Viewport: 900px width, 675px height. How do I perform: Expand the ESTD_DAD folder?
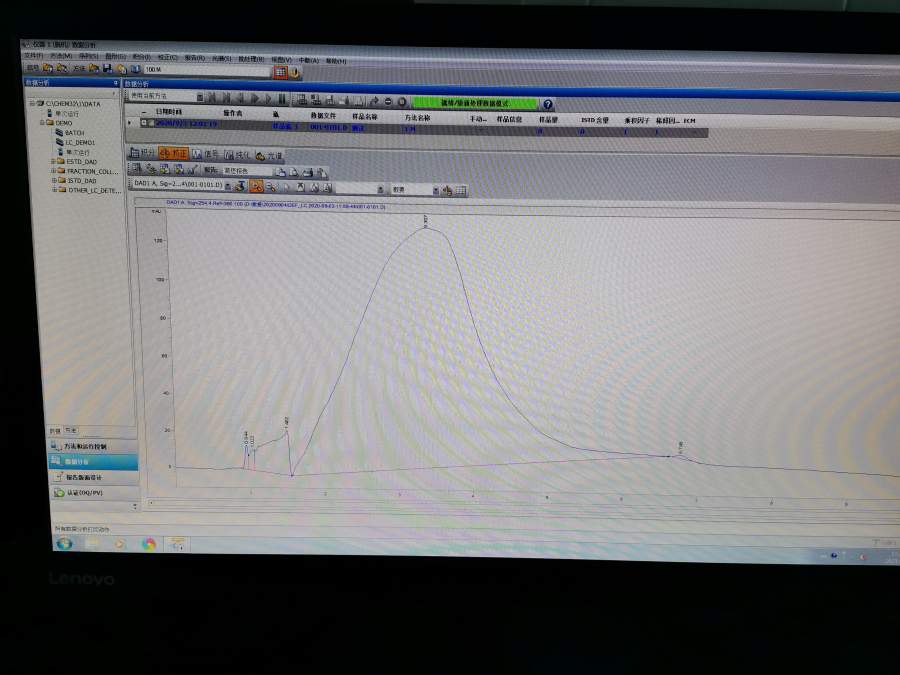point(53,161)
